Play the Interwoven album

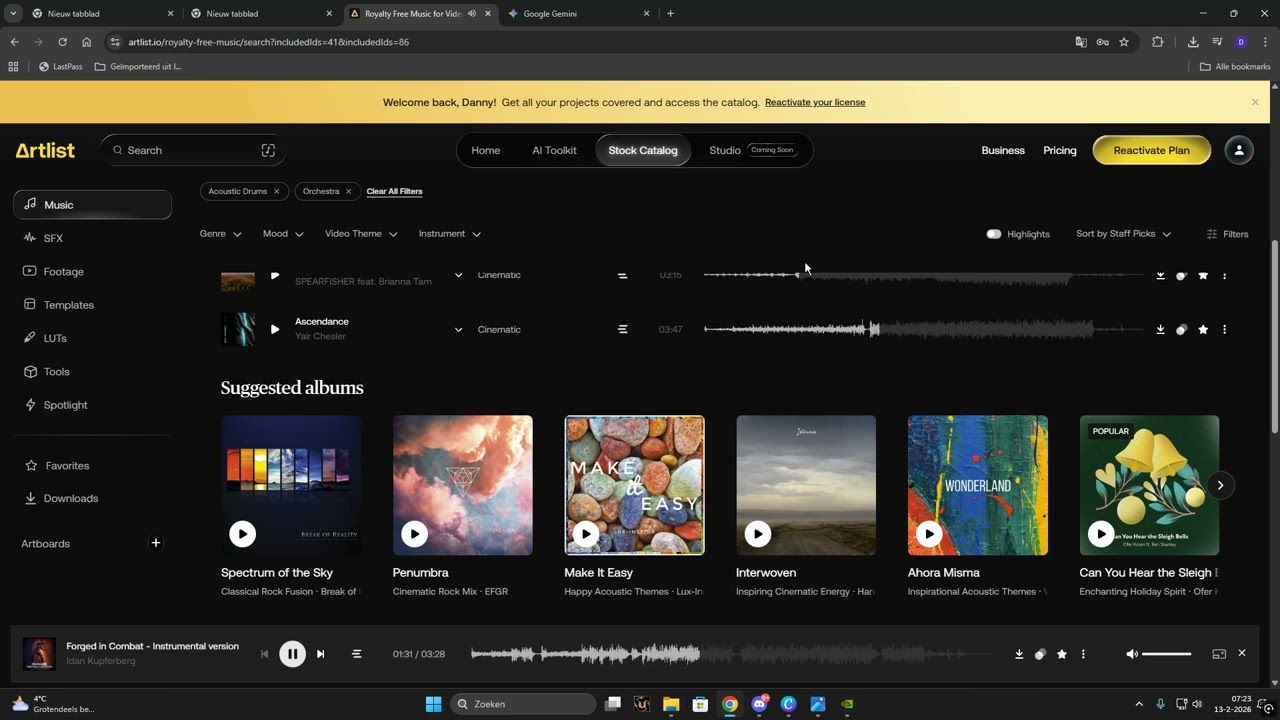[757, 534]
